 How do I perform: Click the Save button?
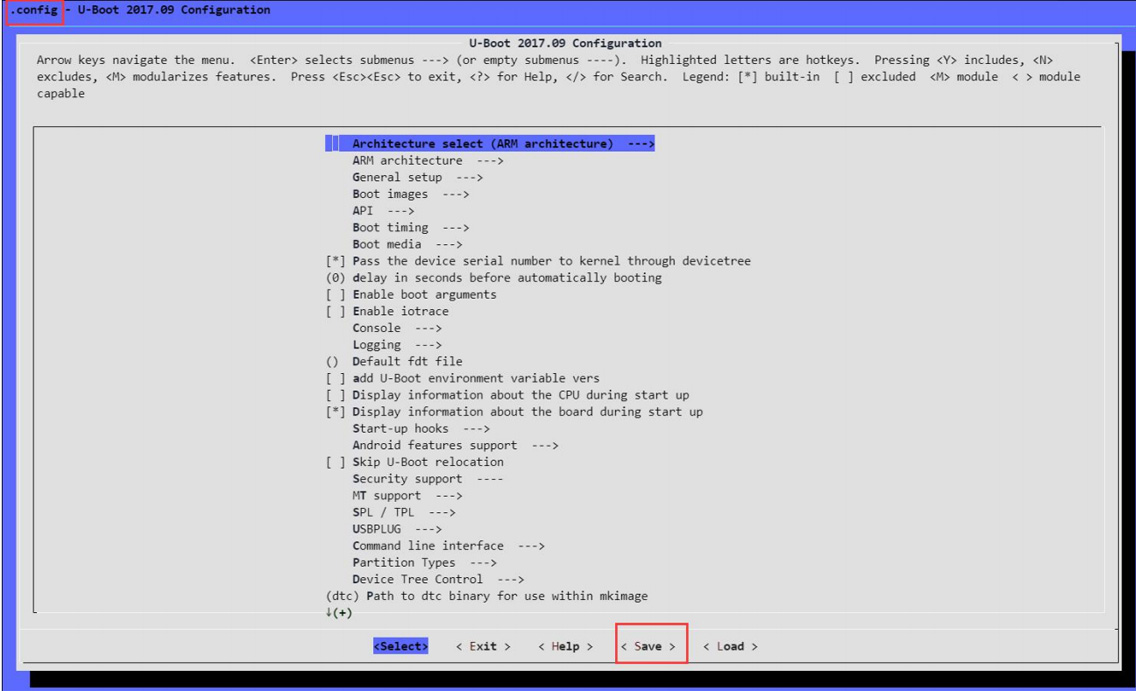click(x=648, y=646)
